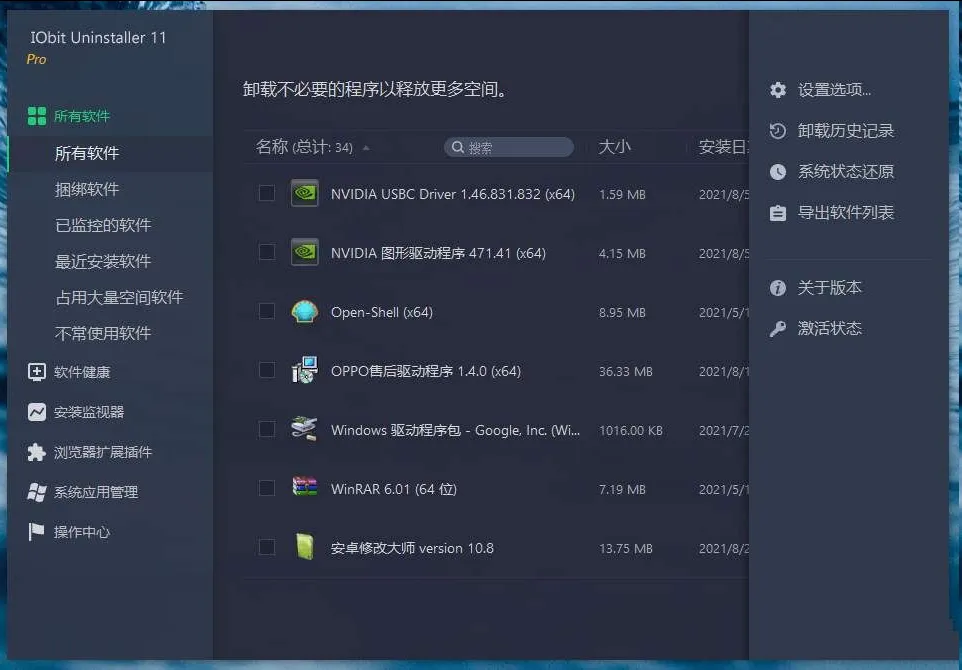Show 最近安装软件
Image resolution: width=962 pixels, height=670 pixels.
tap(103, 261)
